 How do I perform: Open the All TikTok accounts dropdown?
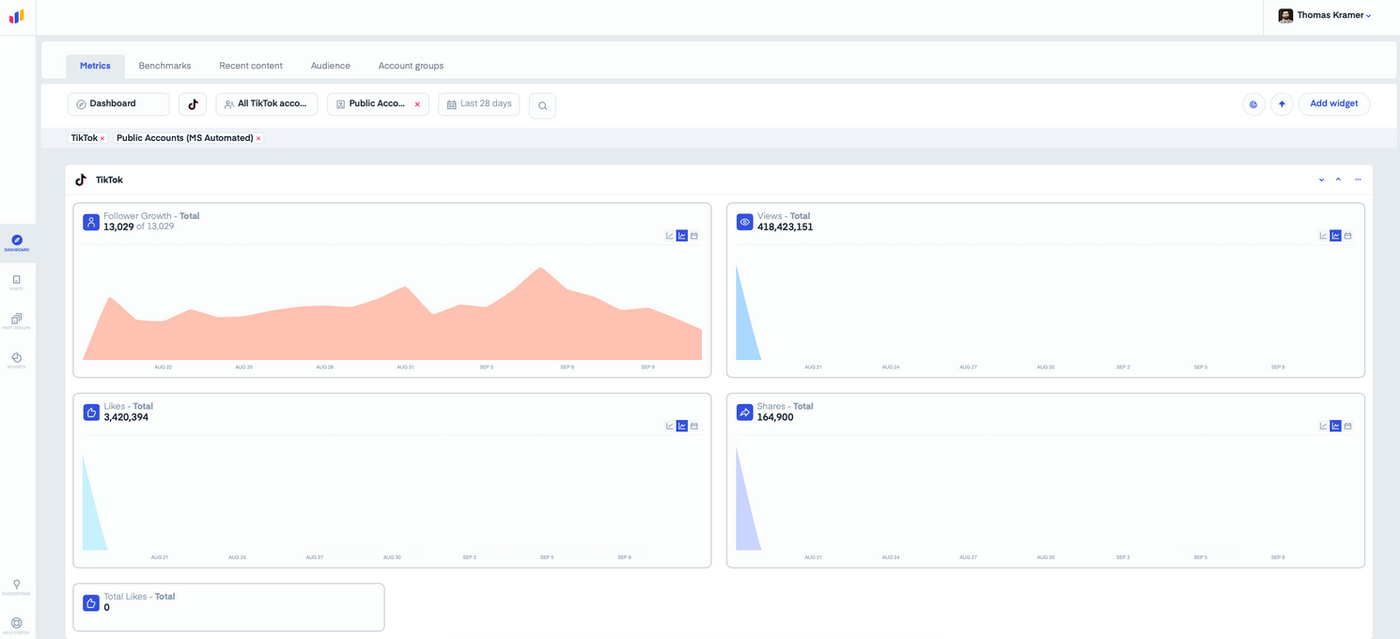coord(267,104)
